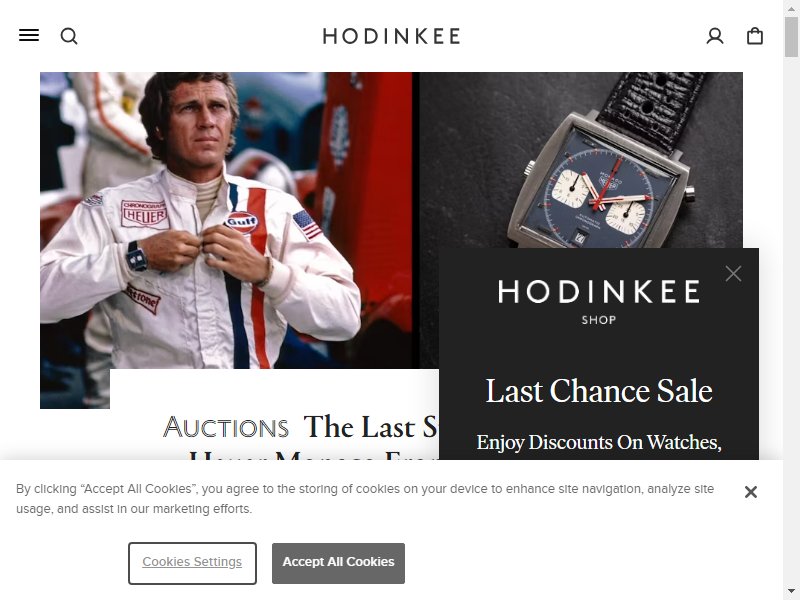Click the cookie consent description text
Image resolution: width=800 pixels, height=600 pixels.
[x=365, y=498]
